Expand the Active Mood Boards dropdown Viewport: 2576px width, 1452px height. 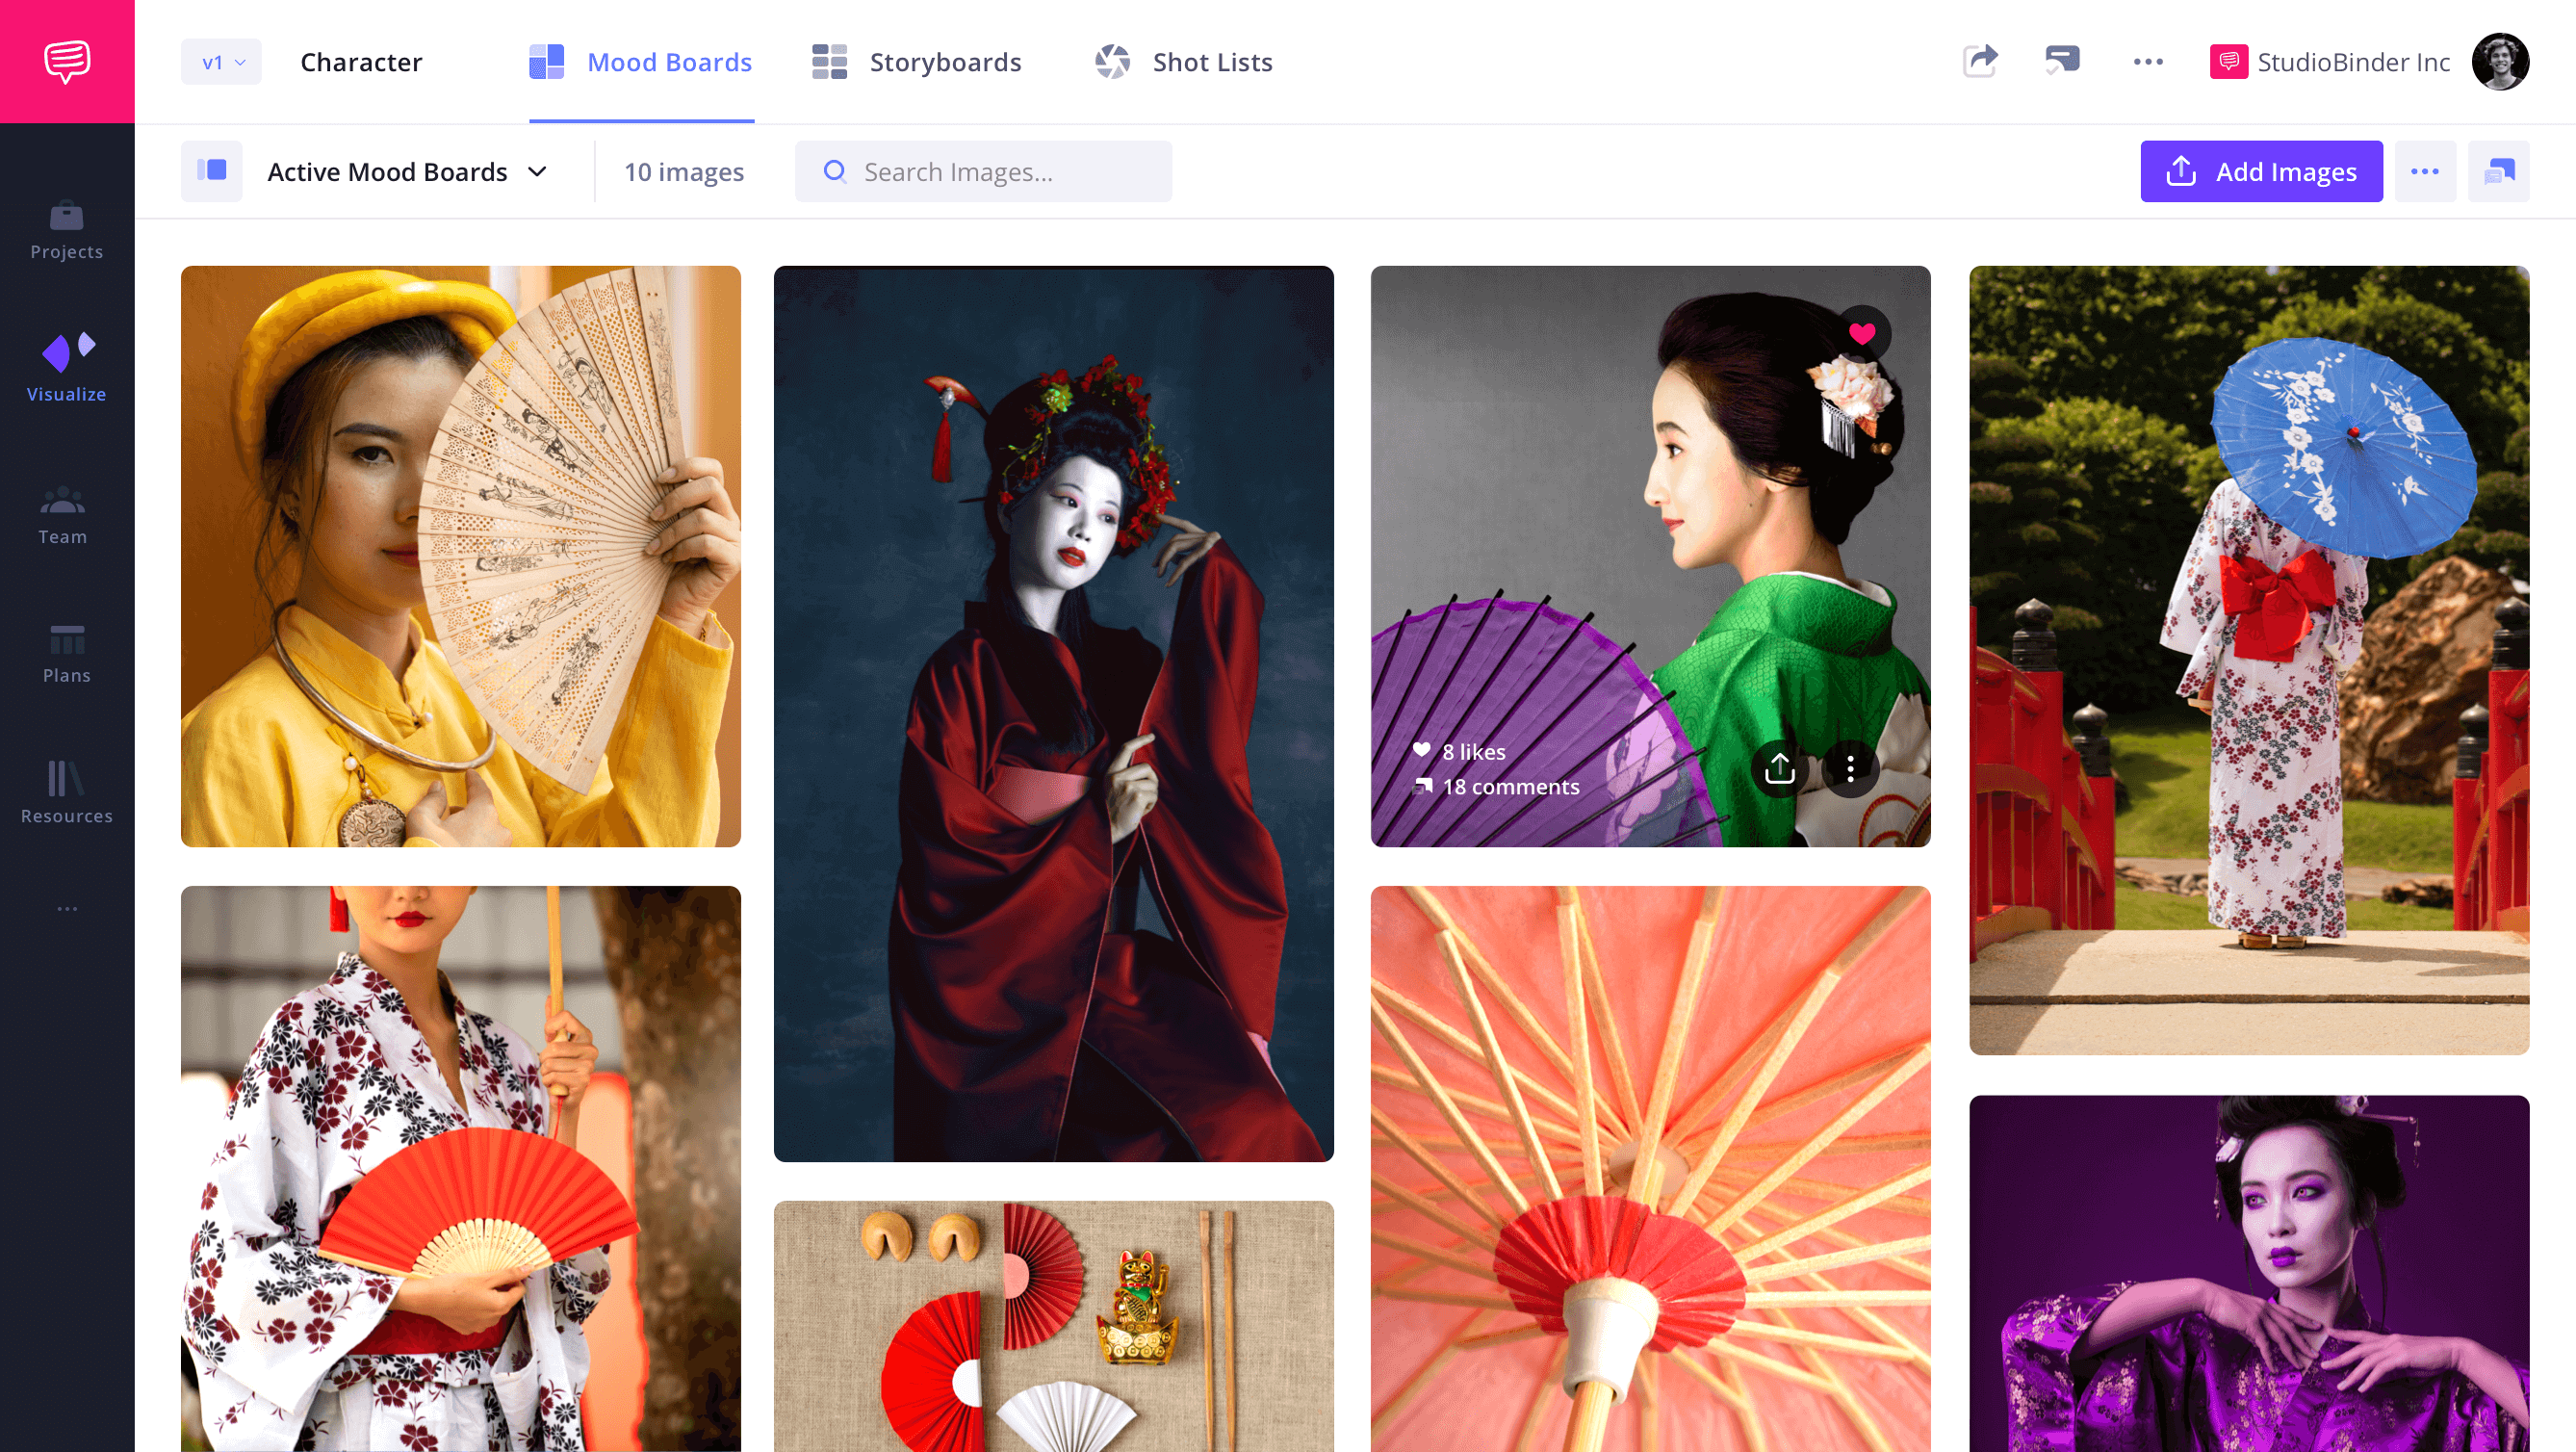point(406,171)
